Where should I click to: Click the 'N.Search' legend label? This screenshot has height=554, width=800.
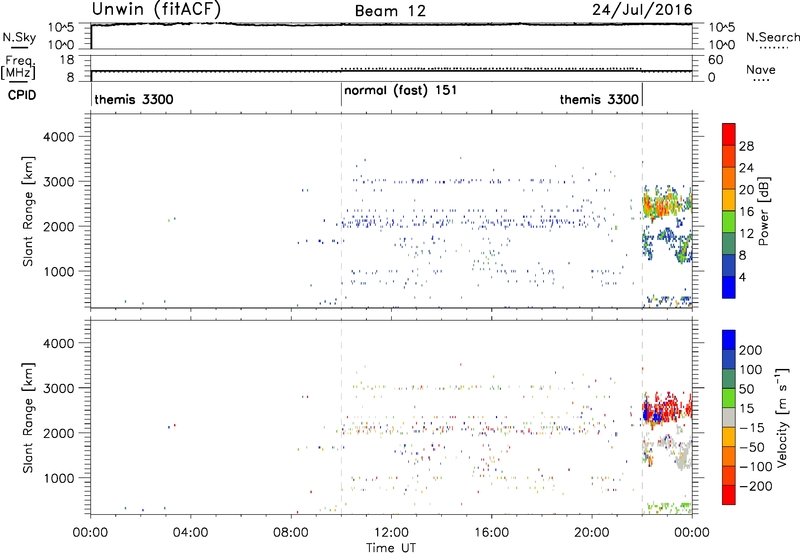tap(772, 37)
